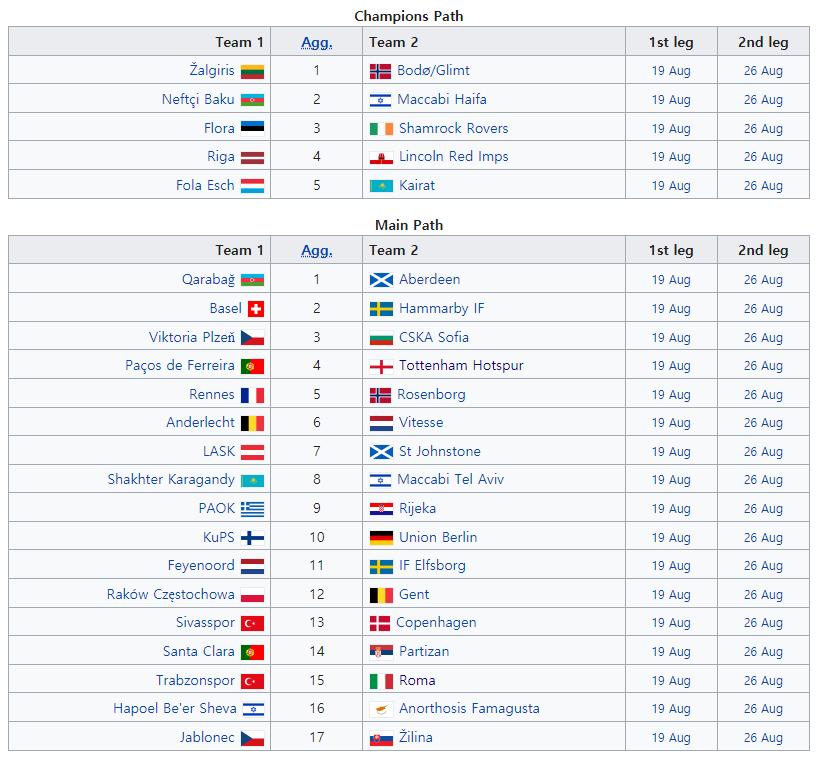This screenshot has height=760, width=822.
Task: Open the Agg. link in Main Path table
Action: click(317, 251)
